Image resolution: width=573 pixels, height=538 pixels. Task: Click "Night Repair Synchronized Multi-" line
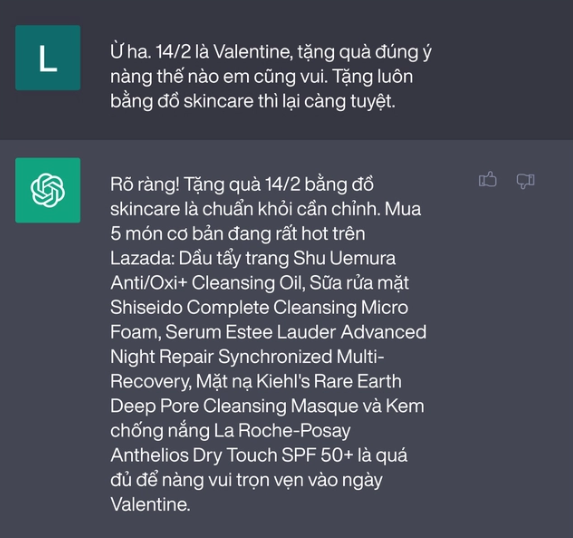pos(247,357)
